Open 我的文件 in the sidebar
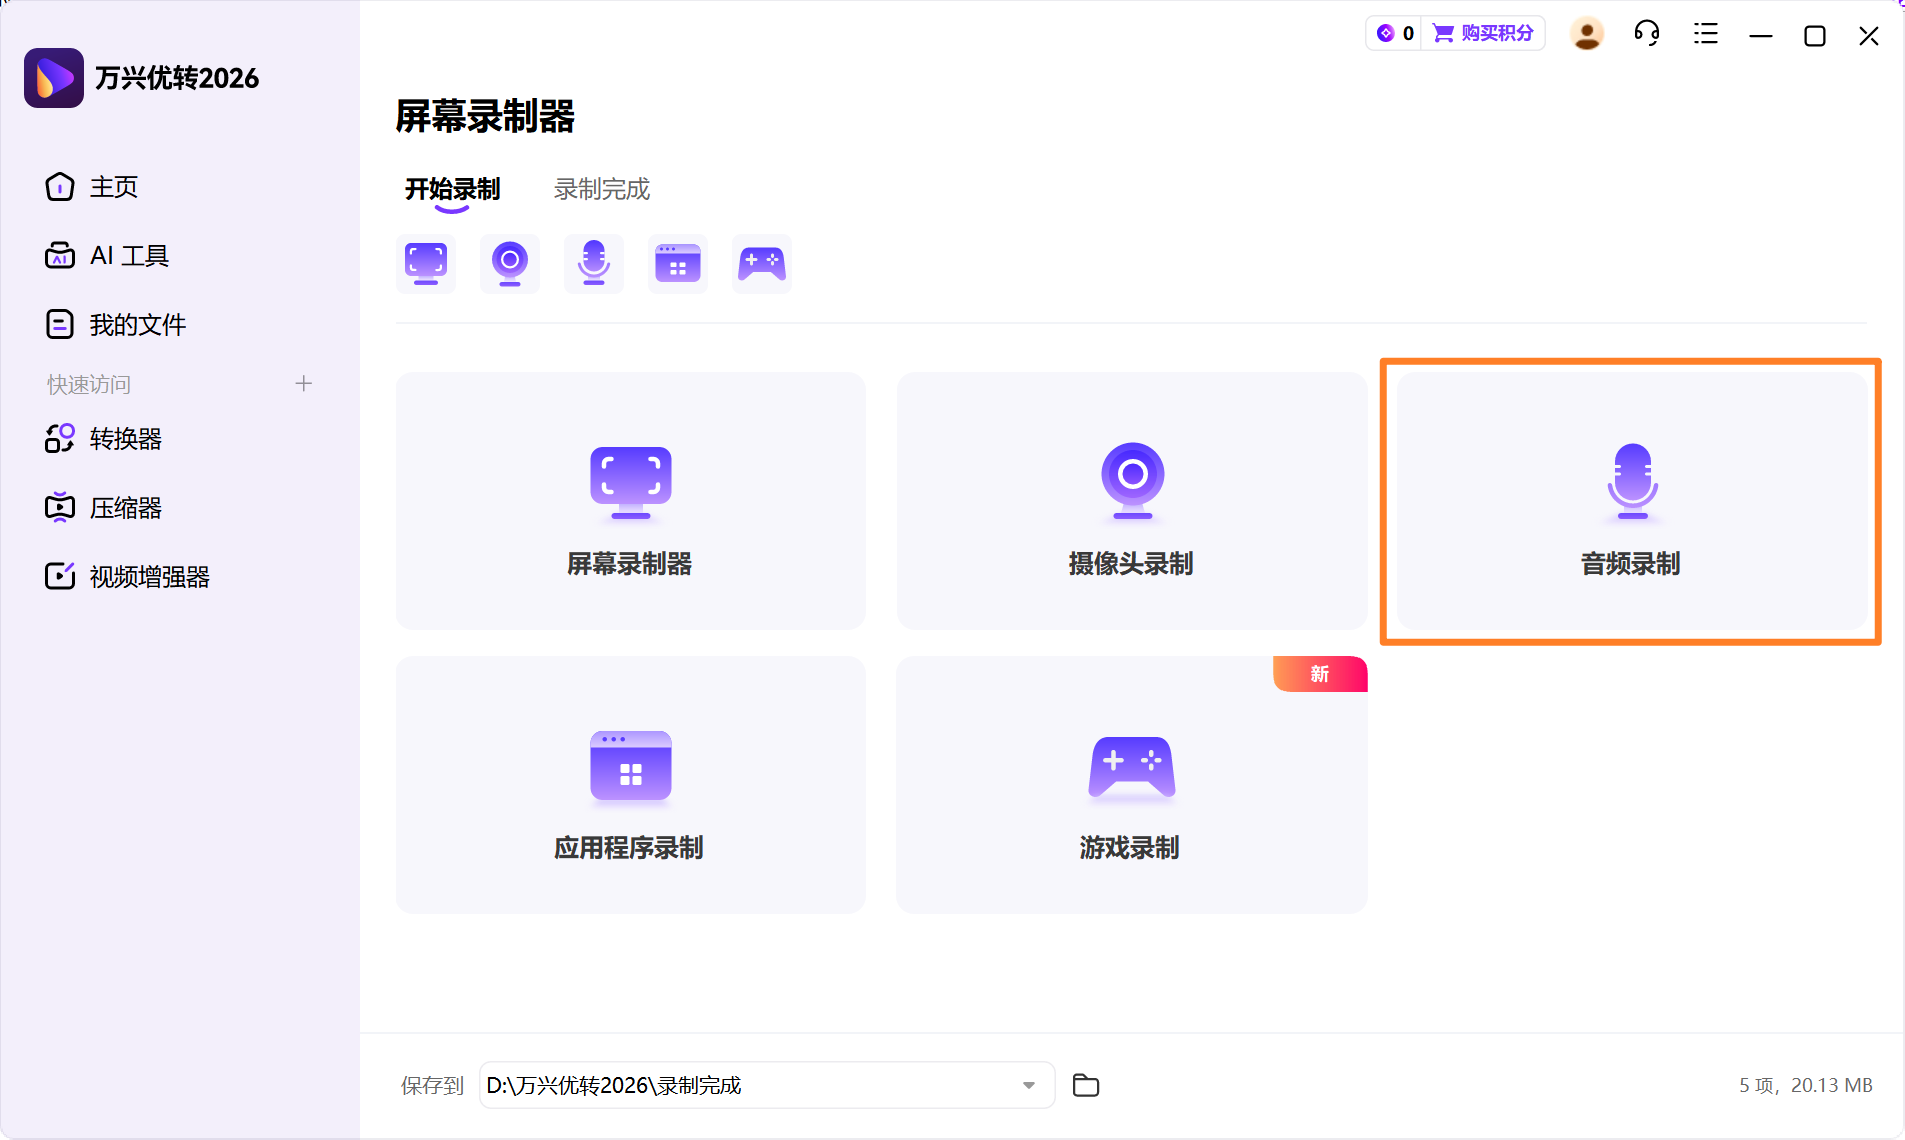1905x1140 pixels. coord(137,323)
